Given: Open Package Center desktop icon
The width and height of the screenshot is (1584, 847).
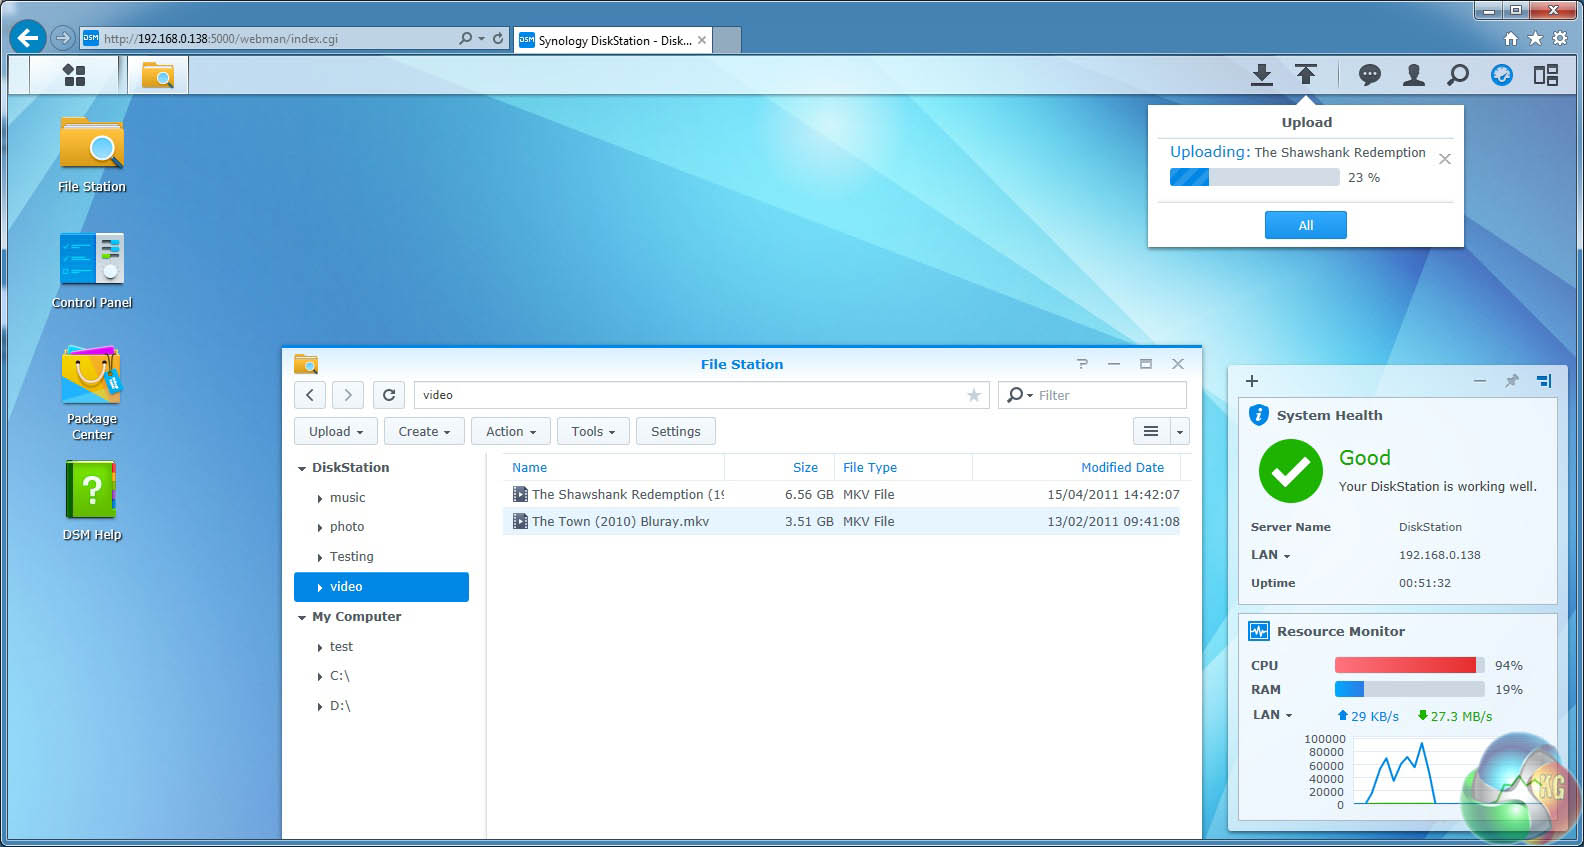Looking at the screenshot, I should point(91,378).
